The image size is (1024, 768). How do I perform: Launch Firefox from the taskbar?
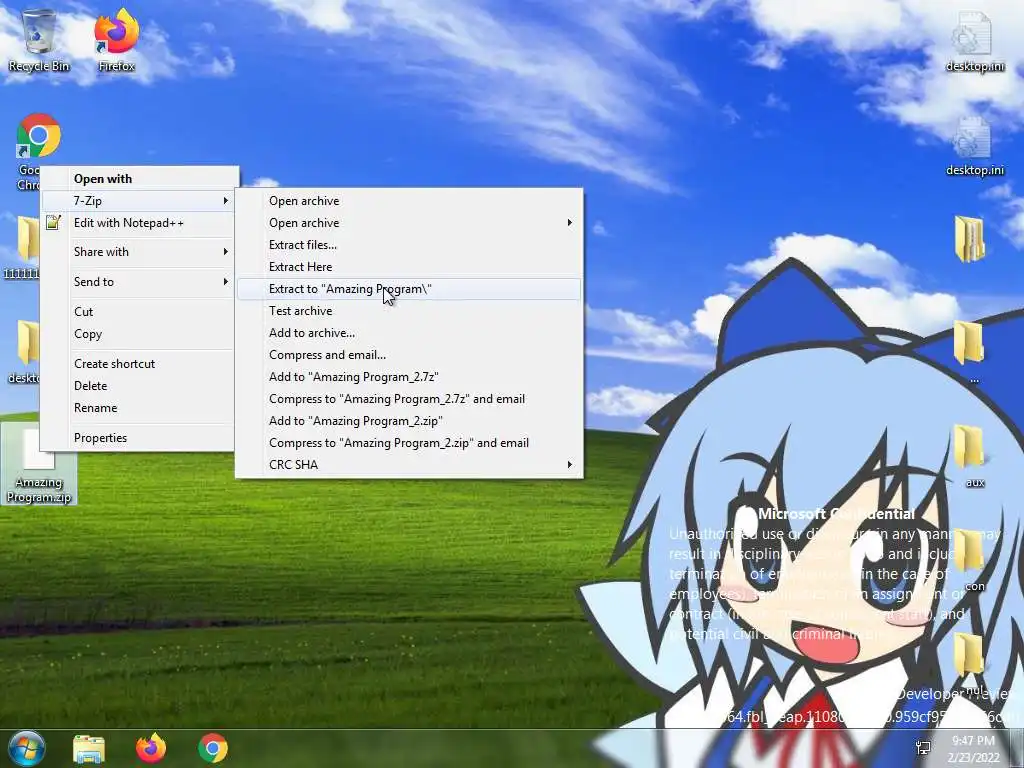click(151, 748)
